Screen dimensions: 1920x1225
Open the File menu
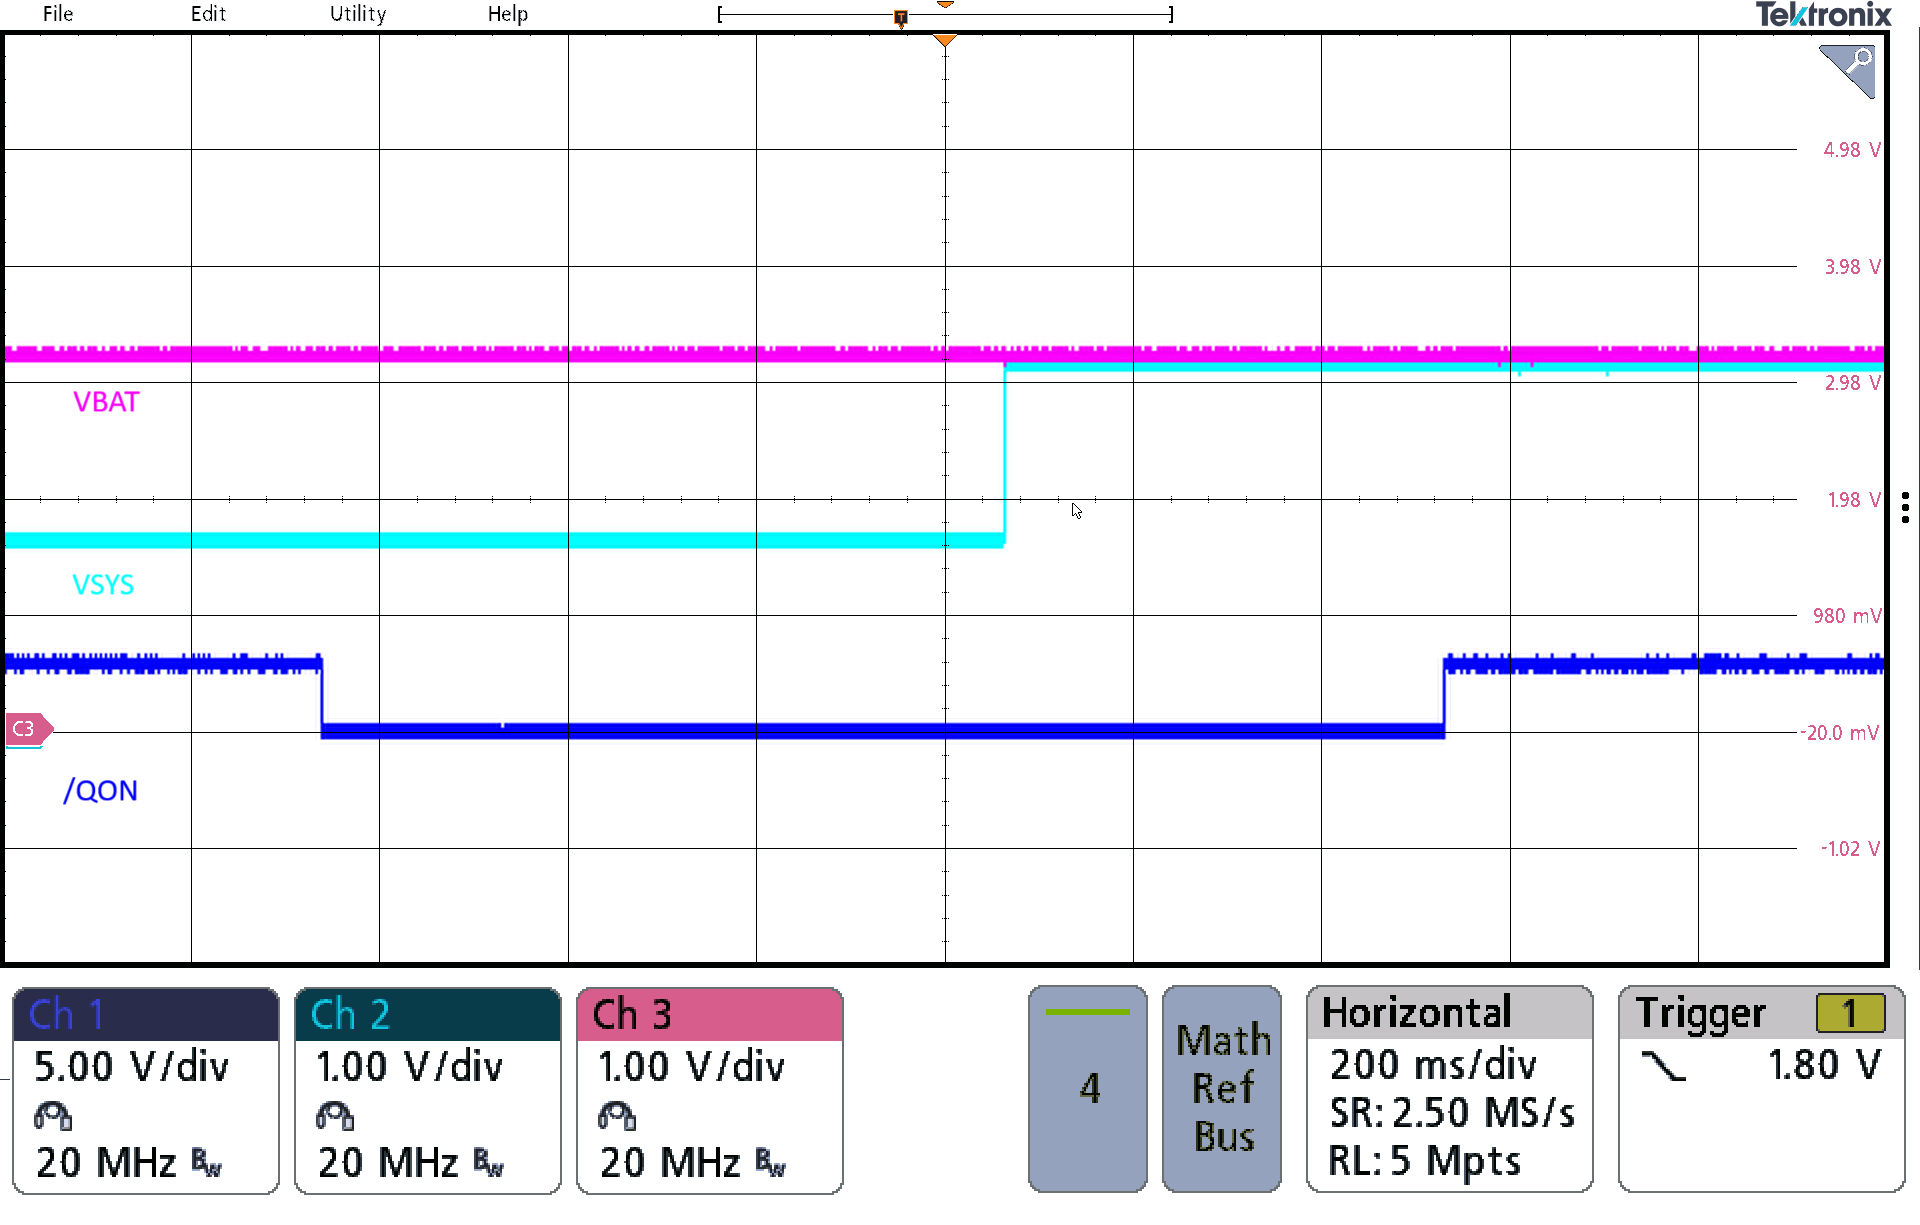pyautogui.click(x=58, y=14)
